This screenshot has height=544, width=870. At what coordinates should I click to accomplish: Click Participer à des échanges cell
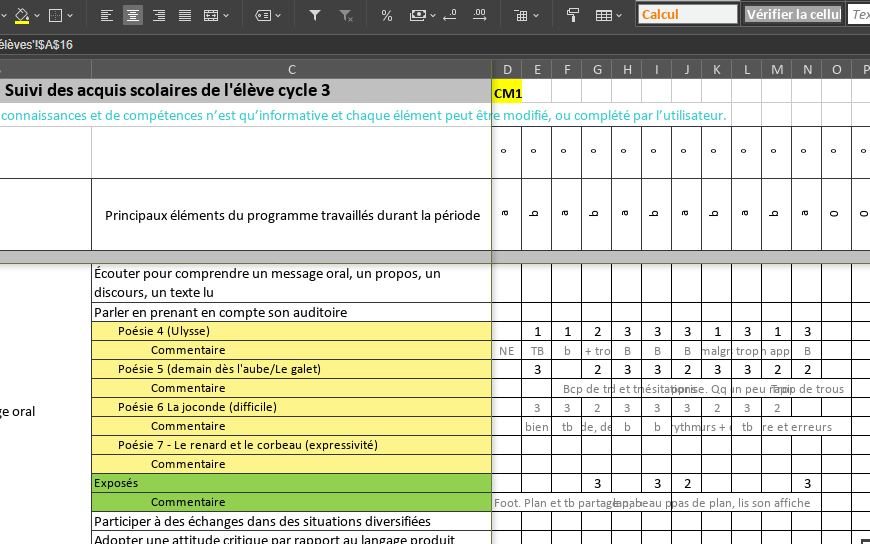pos(292,521)
